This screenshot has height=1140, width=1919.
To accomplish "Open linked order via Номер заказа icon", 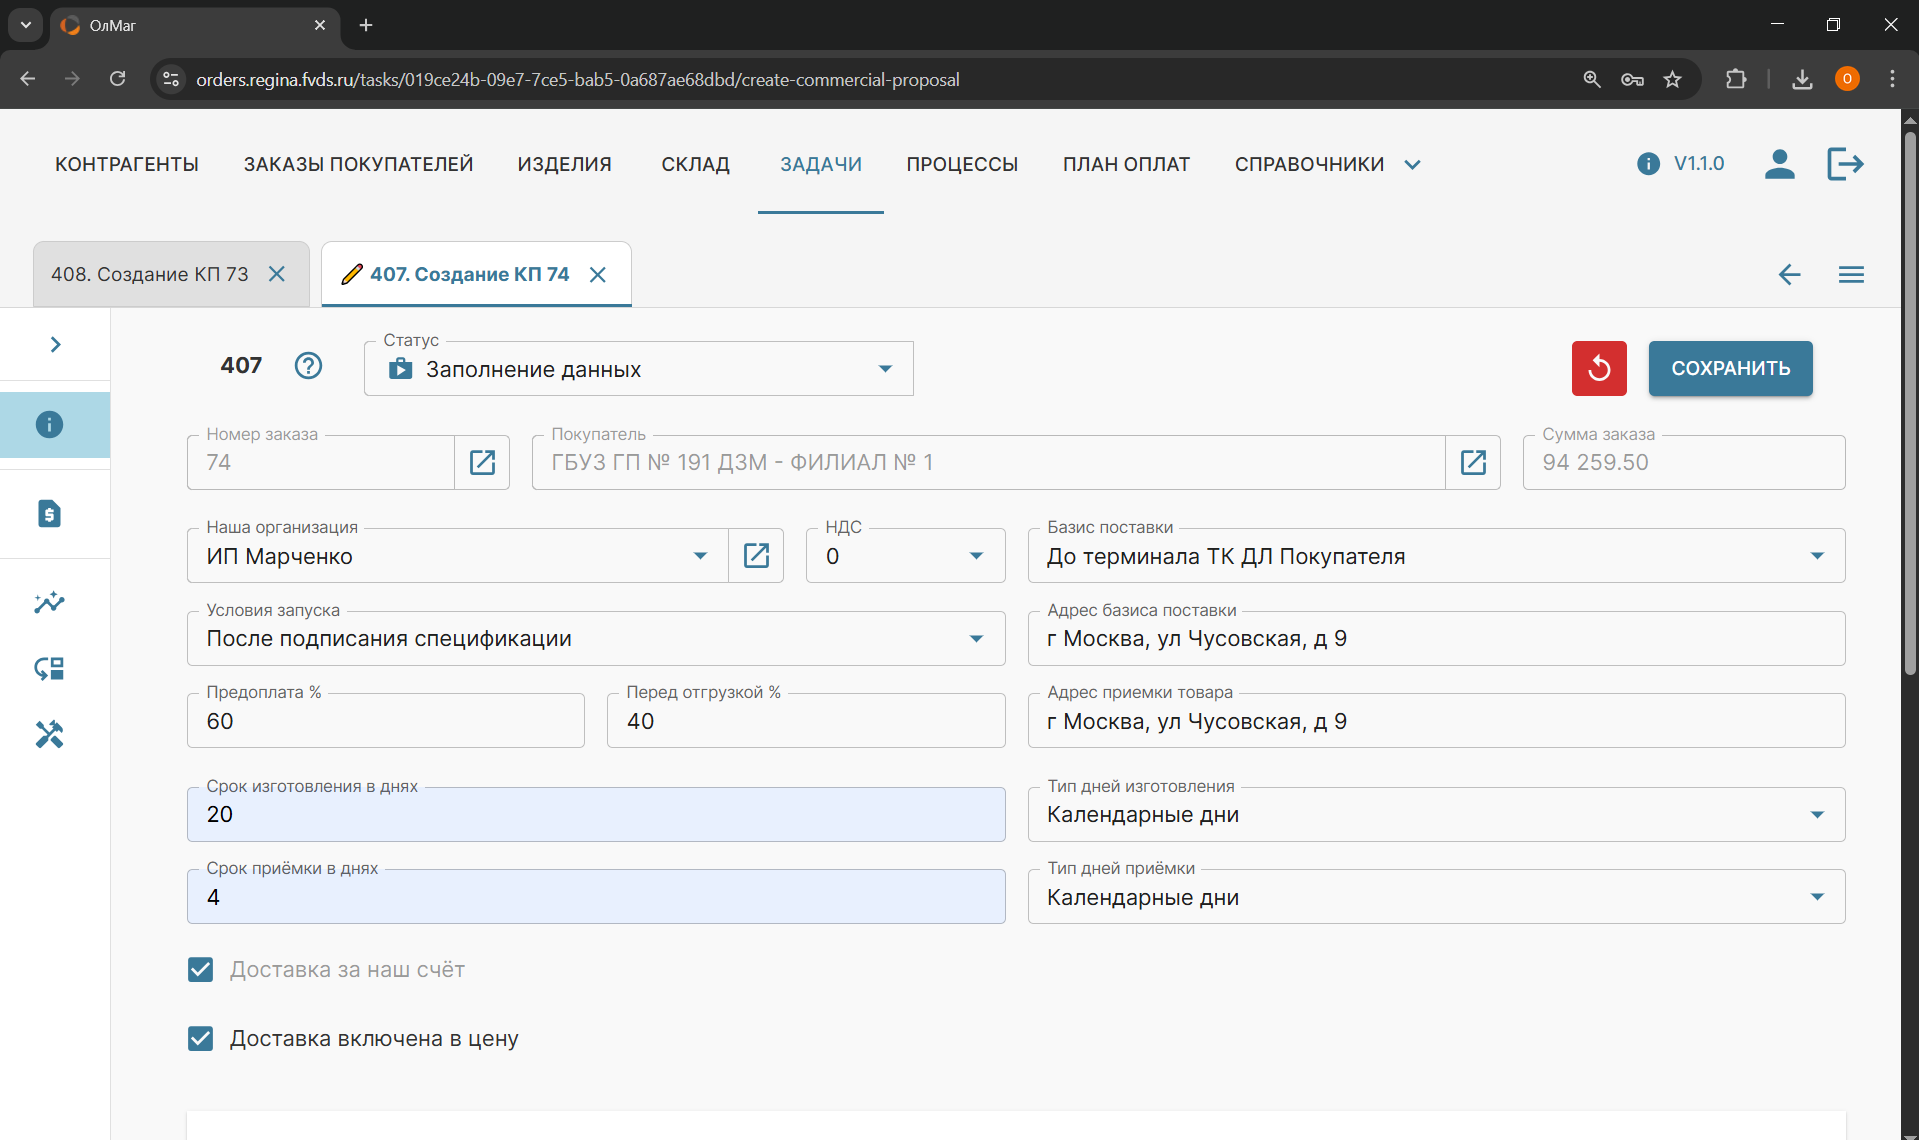I will coord(482,462).
